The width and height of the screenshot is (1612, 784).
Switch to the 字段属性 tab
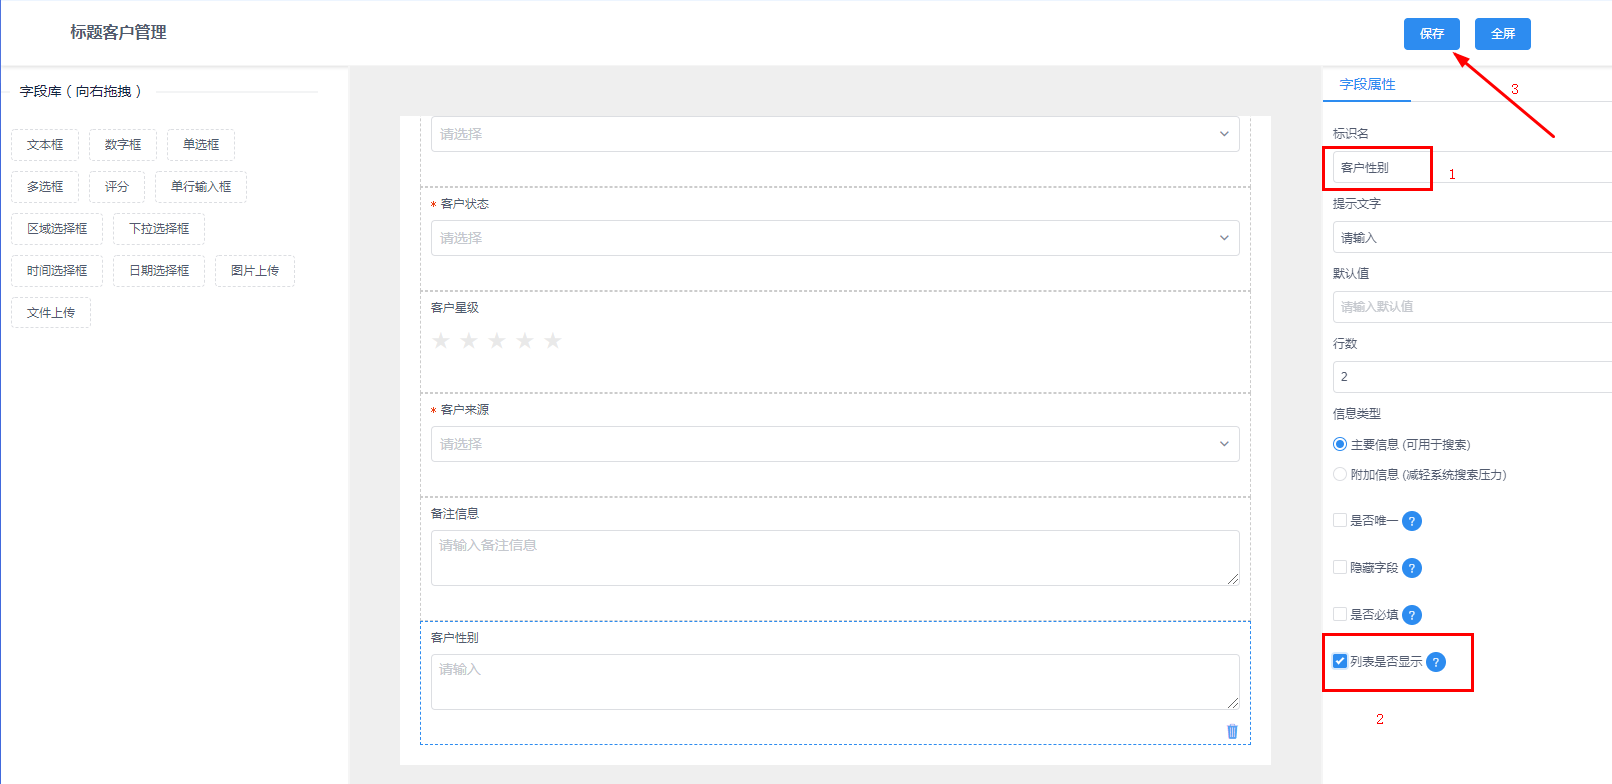tap(1367, 85)
